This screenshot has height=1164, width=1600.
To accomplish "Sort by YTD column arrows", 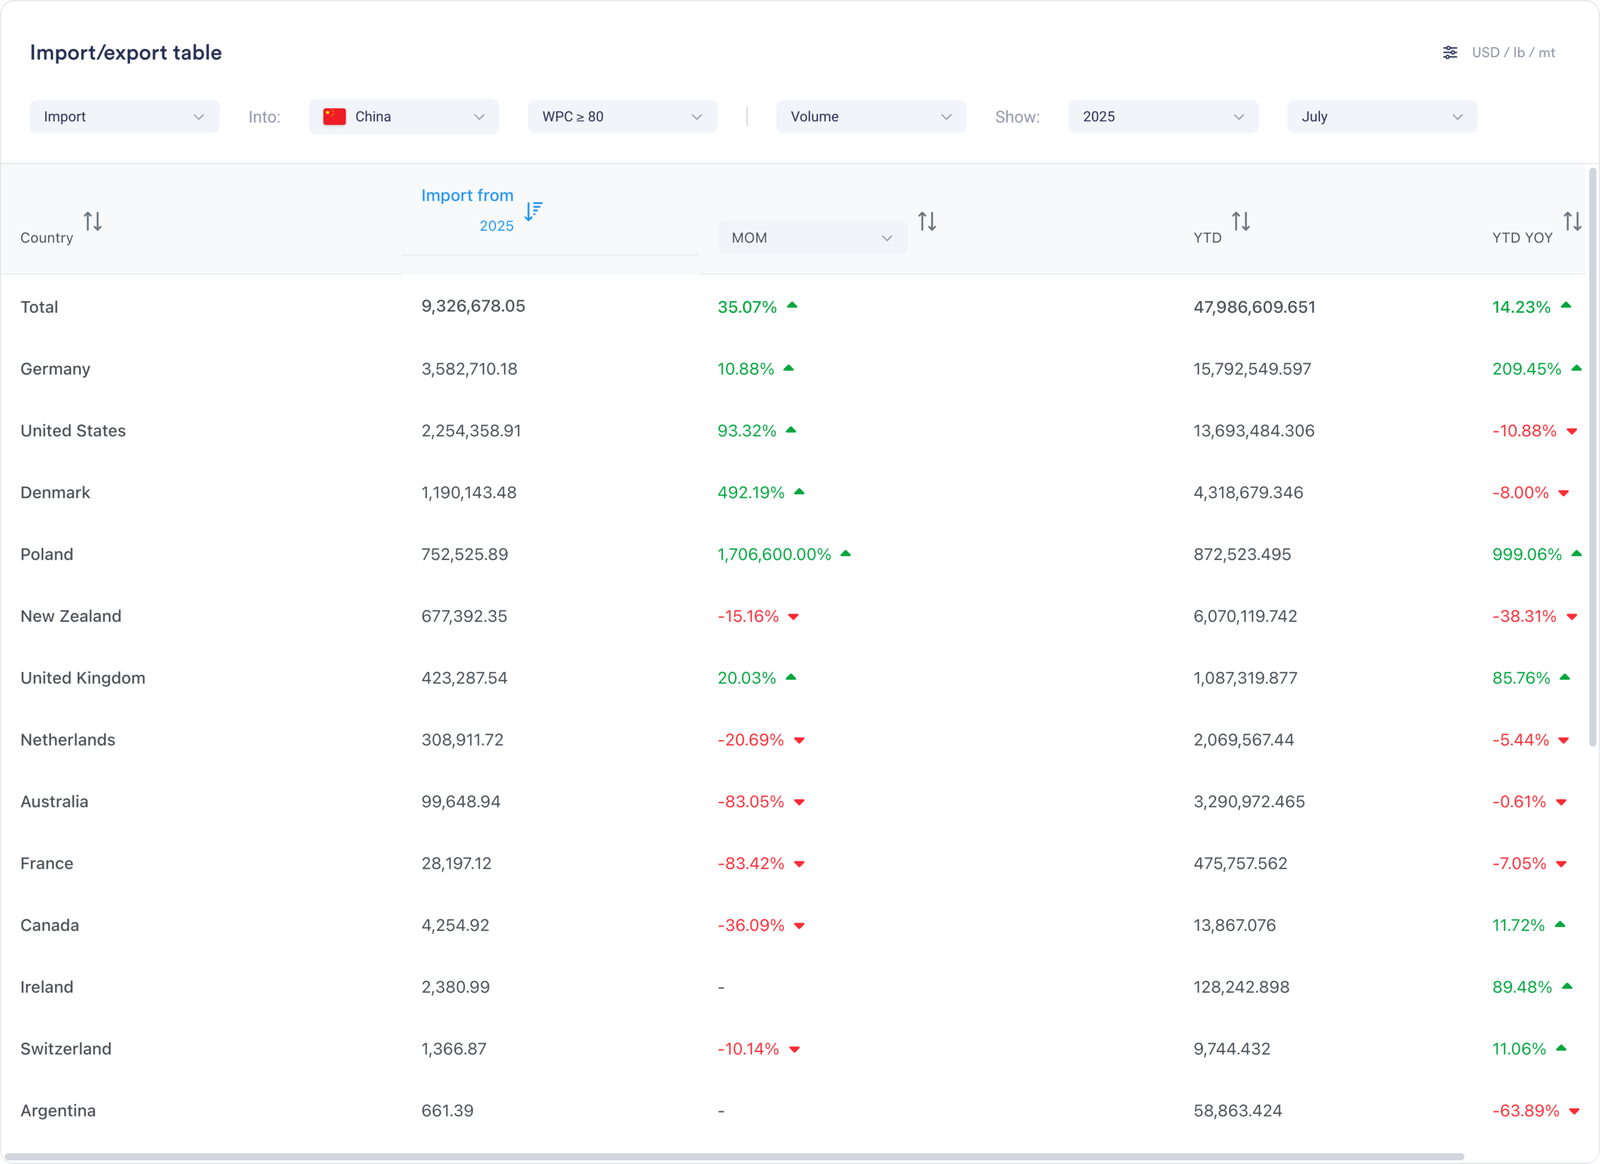I will click(x=1240, y=221).
